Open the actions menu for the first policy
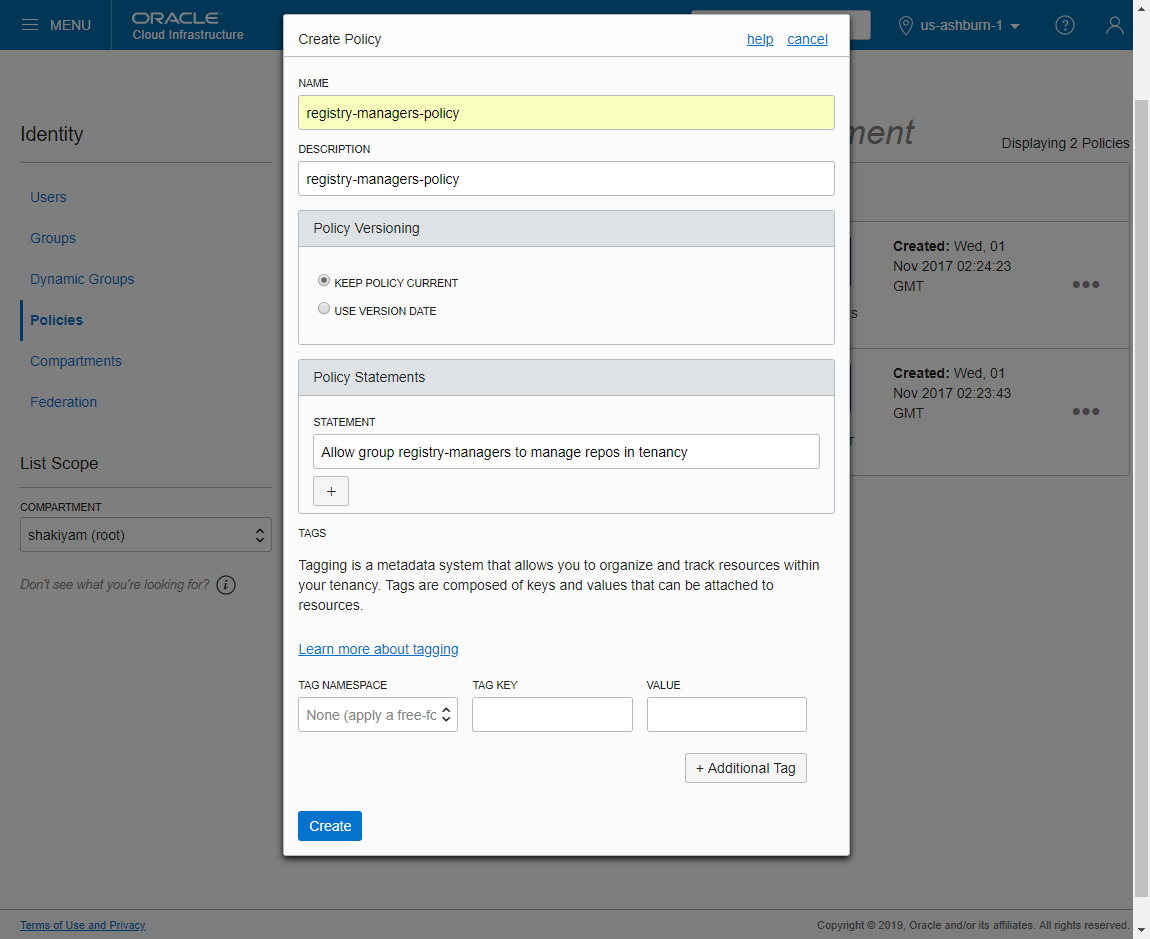 click(1086, 285)
